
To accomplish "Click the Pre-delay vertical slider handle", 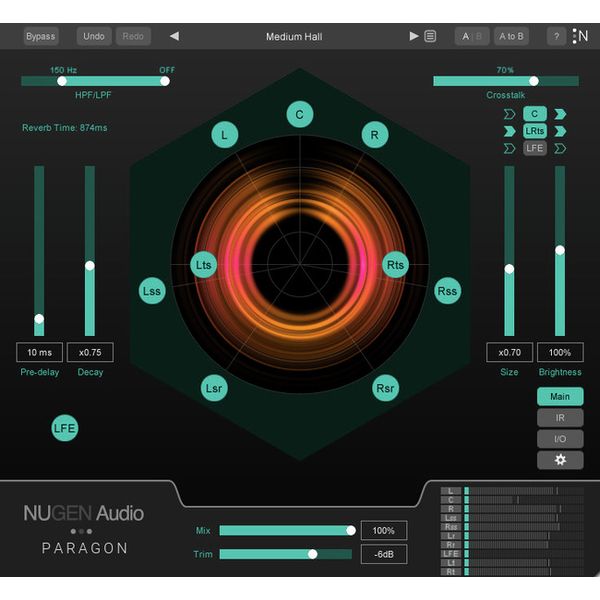I will coord(39,318).
